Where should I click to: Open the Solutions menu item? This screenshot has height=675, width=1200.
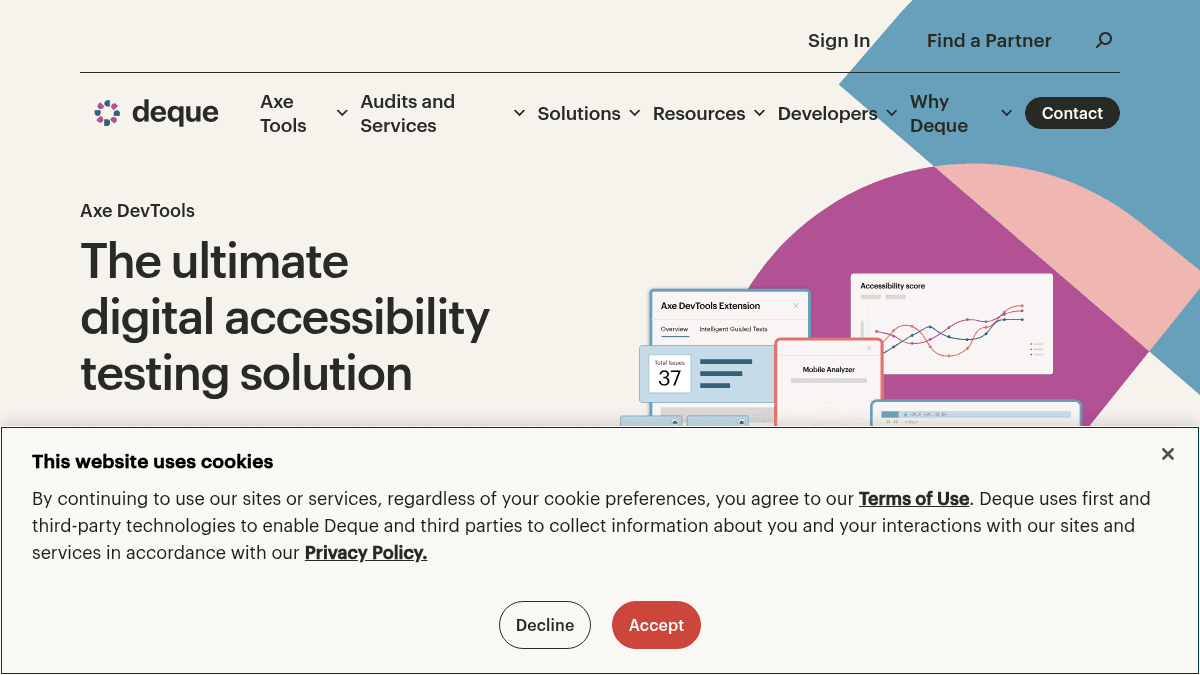coord(579,114)
